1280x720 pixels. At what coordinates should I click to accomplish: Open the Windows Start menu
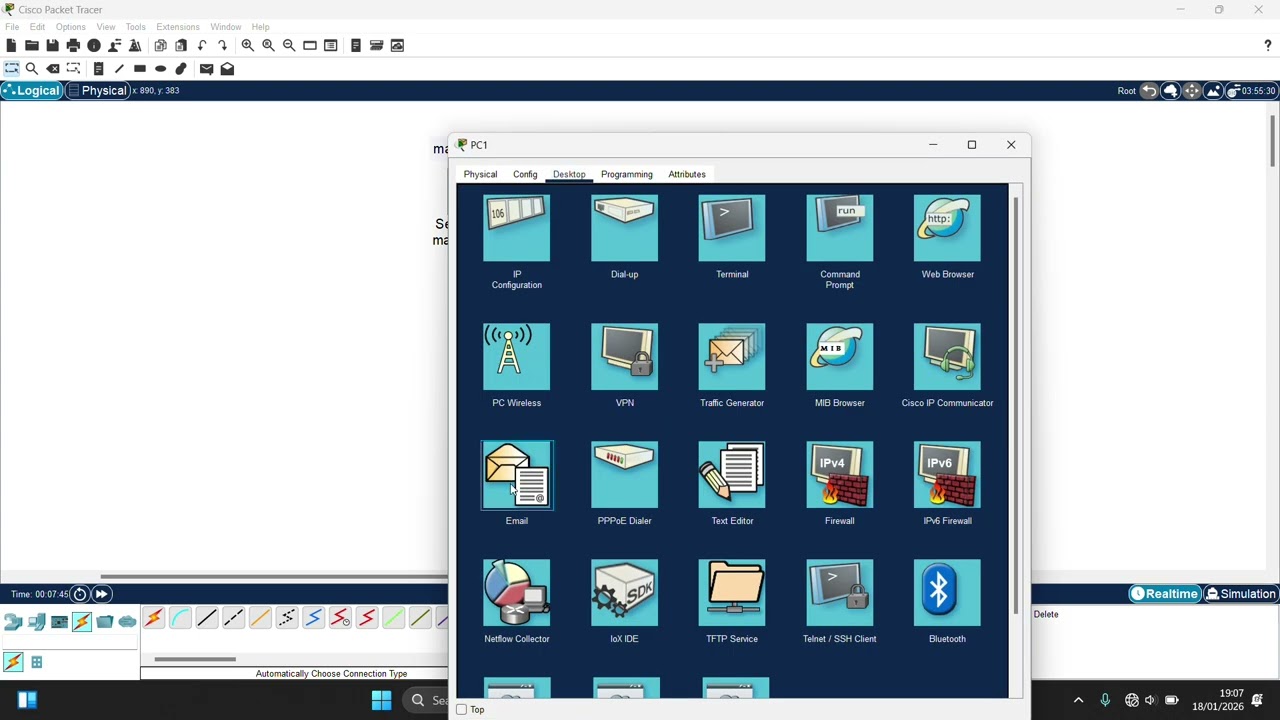tap(381, 700)
